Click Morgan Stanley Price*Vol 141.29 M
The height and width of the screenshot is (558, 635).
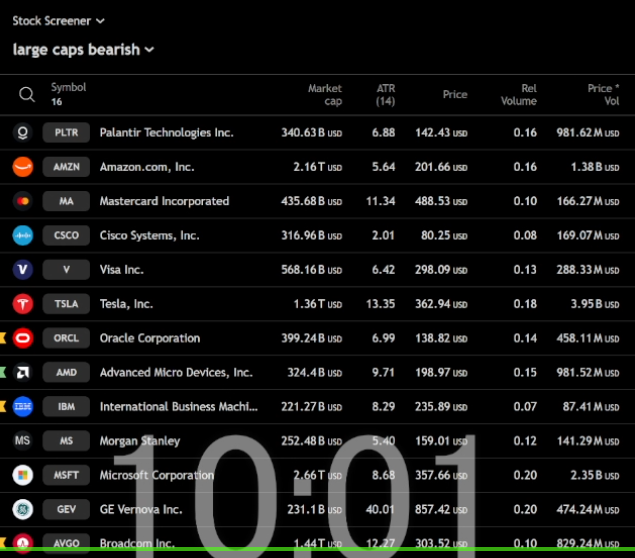click(x=588, y=441)
